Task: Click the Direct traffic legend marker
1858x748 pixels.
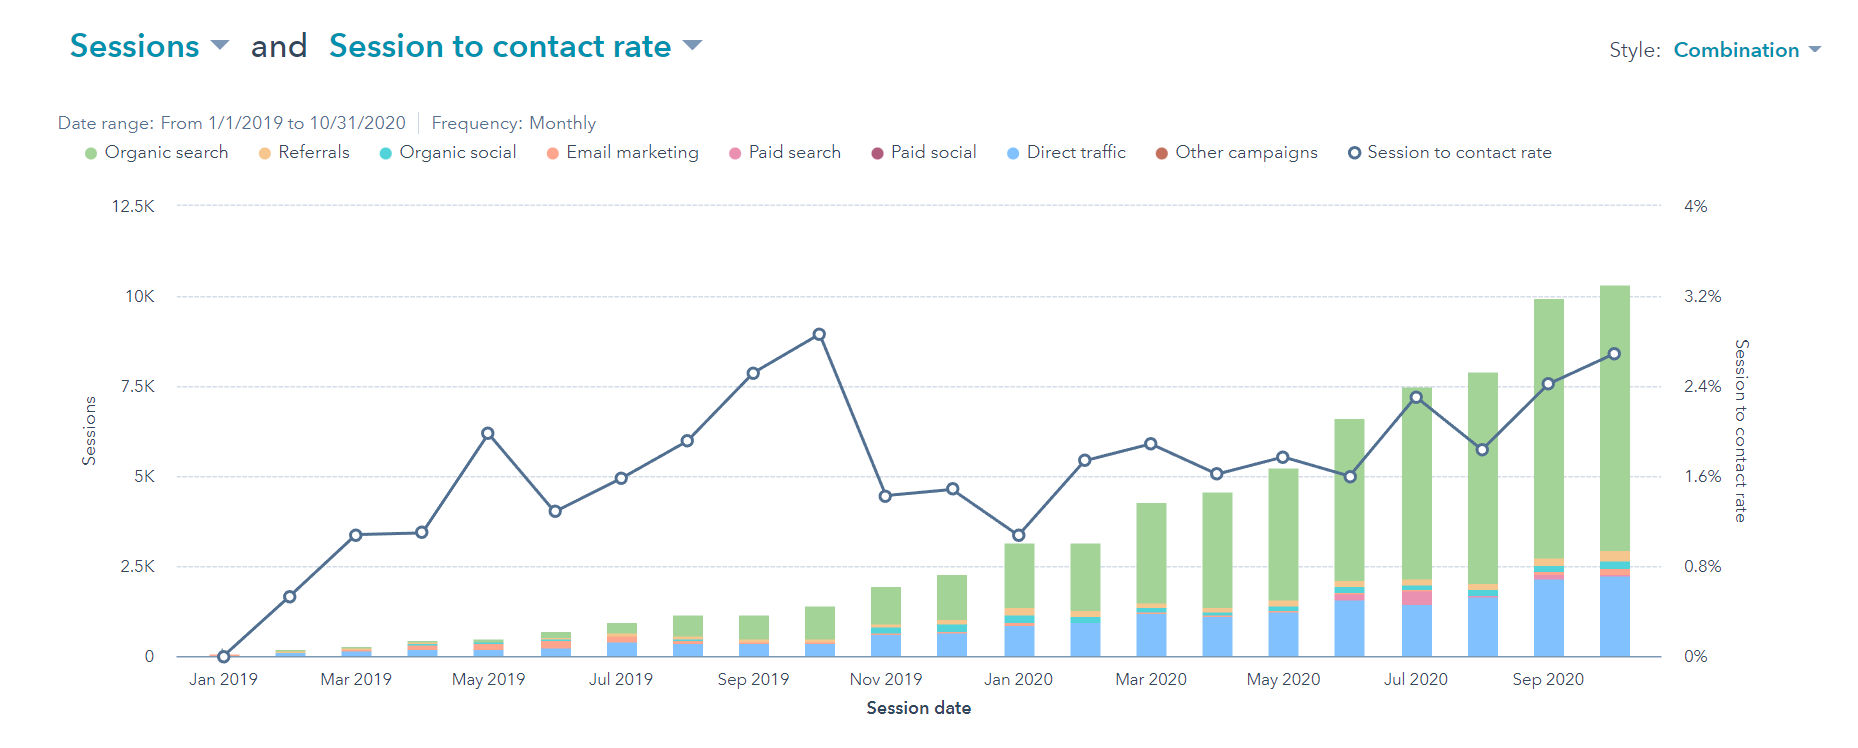Action: pos(1013,153)
